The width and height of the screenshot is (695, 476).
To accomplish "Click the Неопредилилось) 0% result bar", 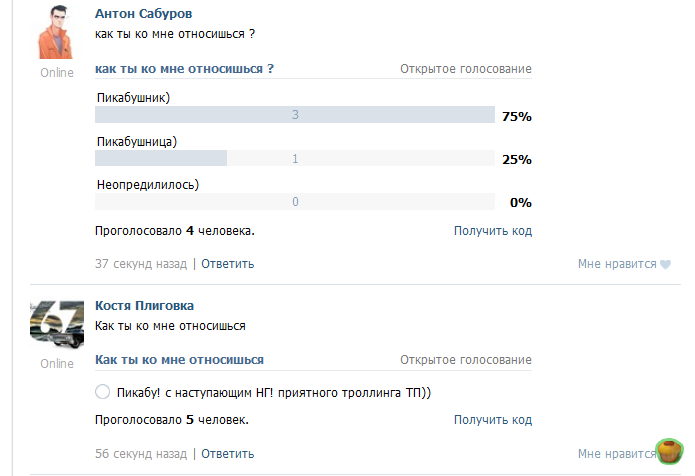I will click(x=295, y=202).
